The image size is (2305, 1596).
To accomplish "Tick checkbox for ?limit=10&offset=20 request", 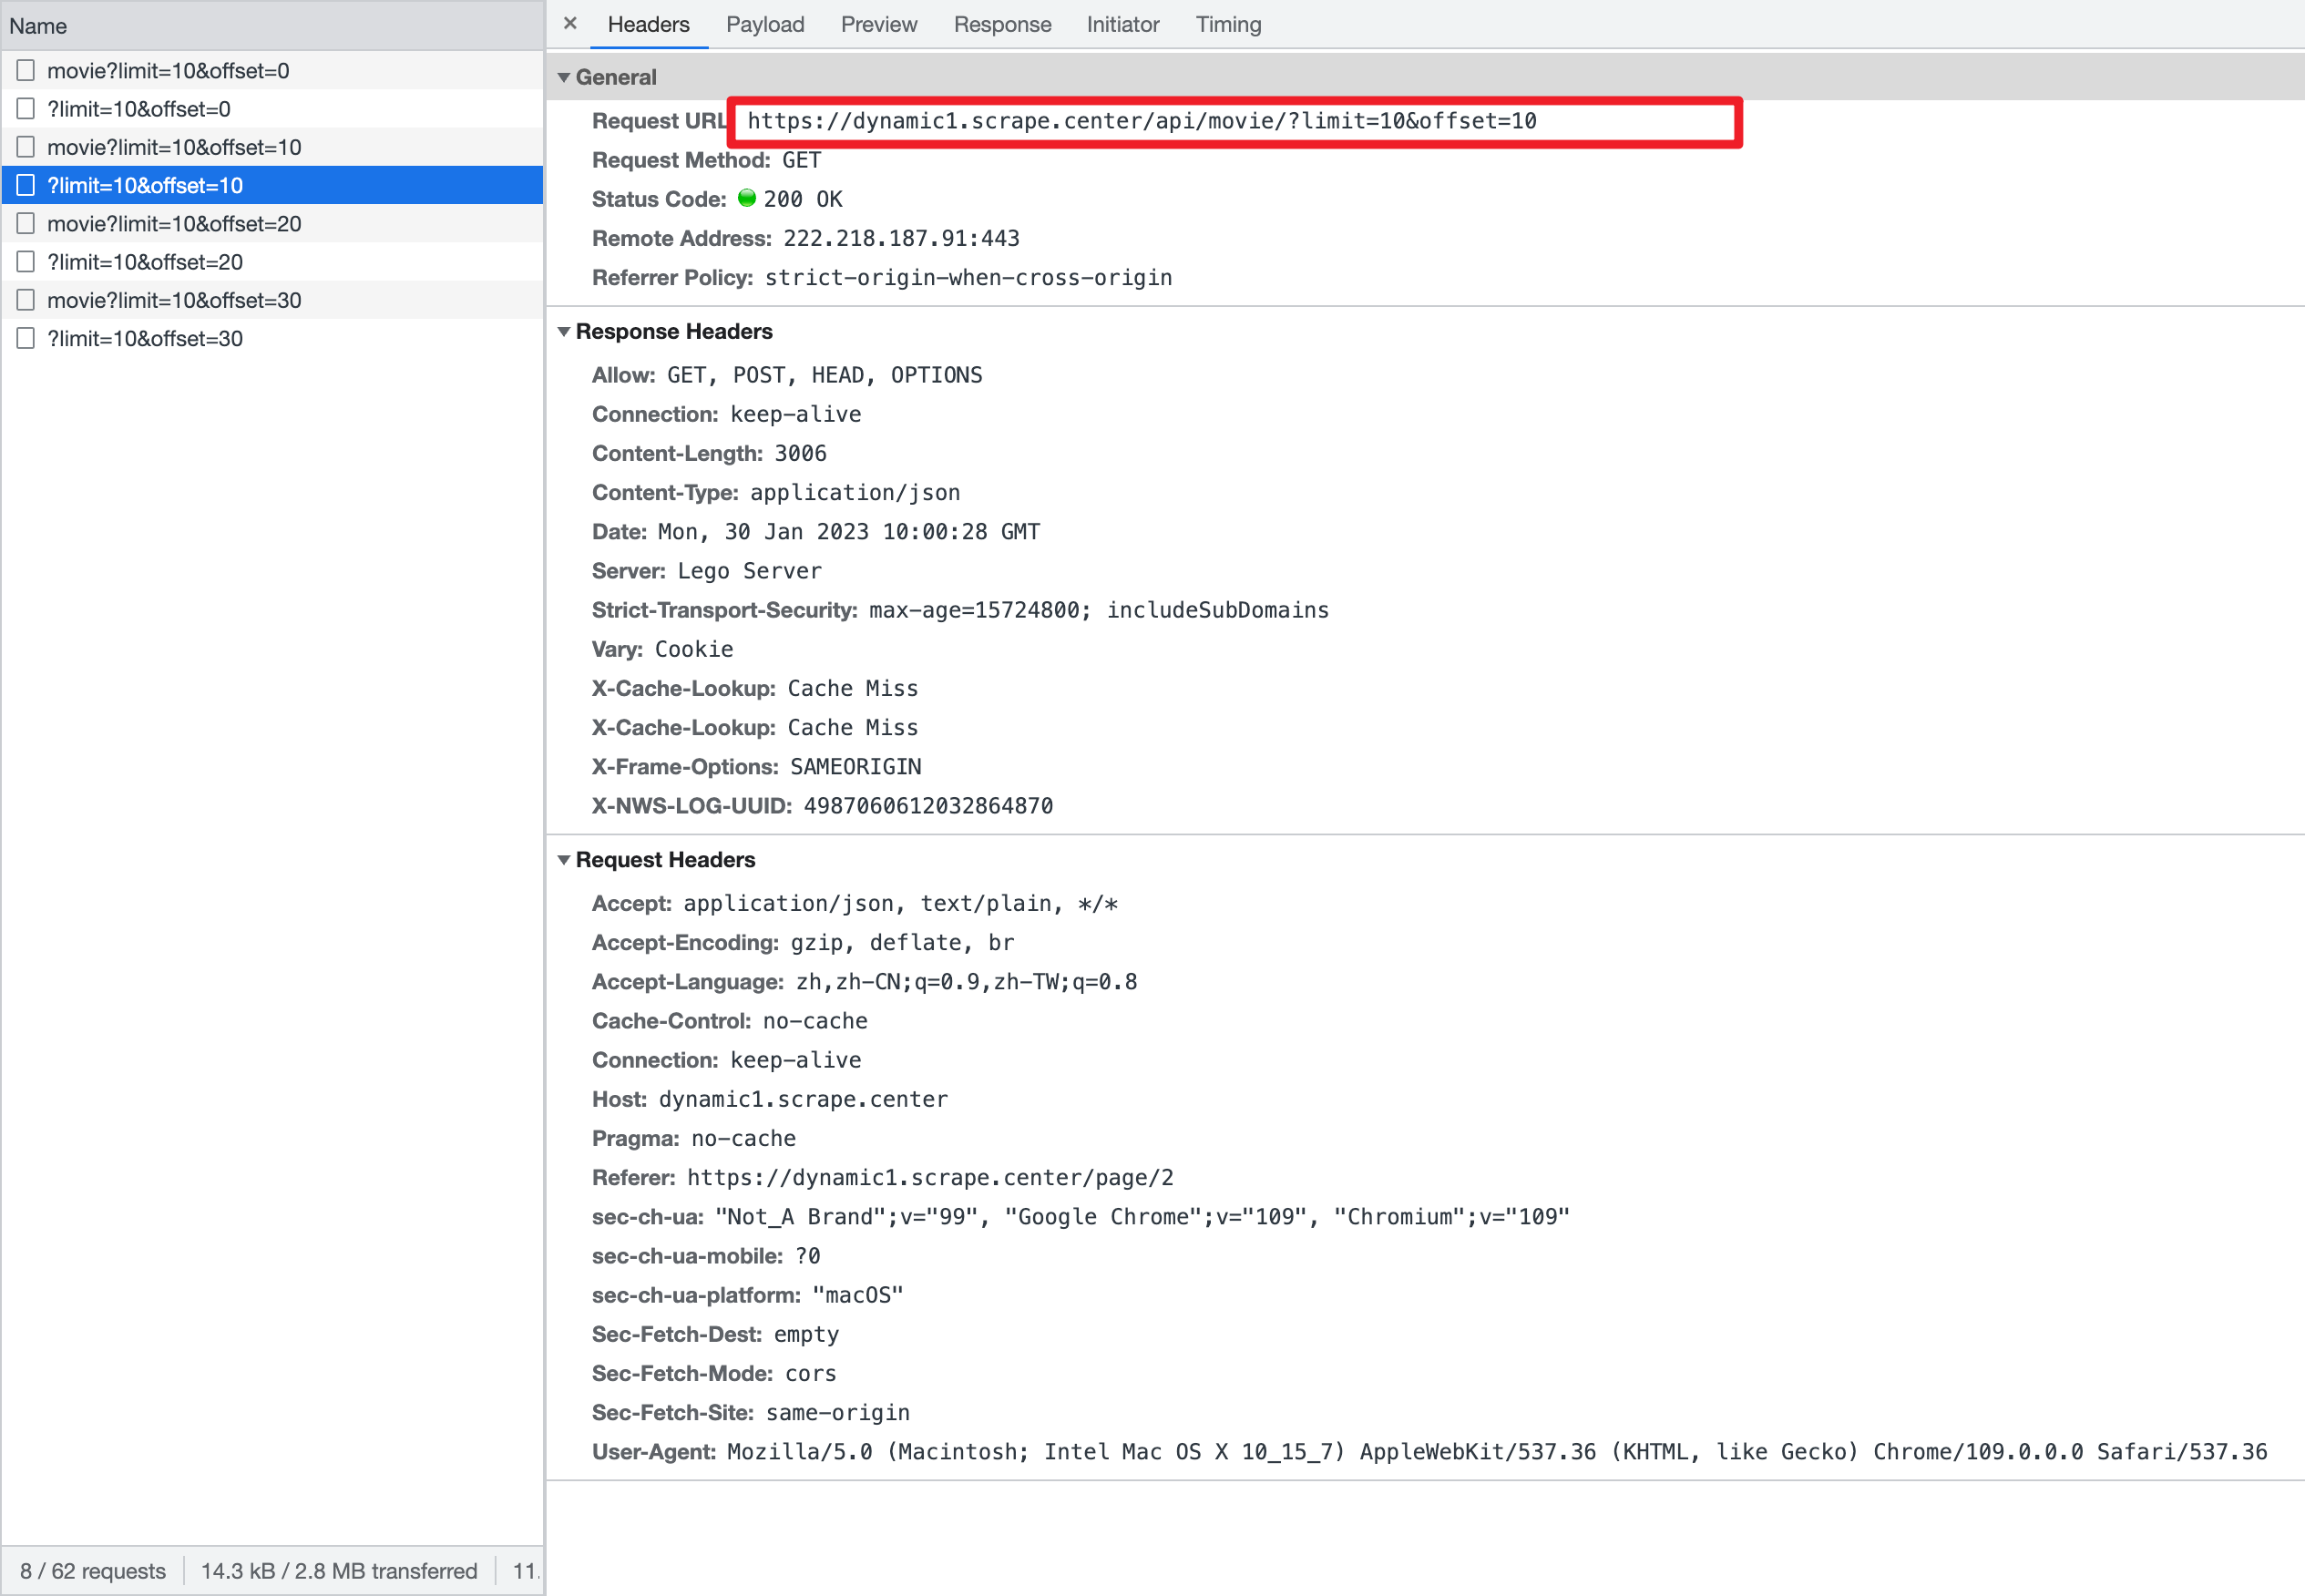I will tap(26, 261).
